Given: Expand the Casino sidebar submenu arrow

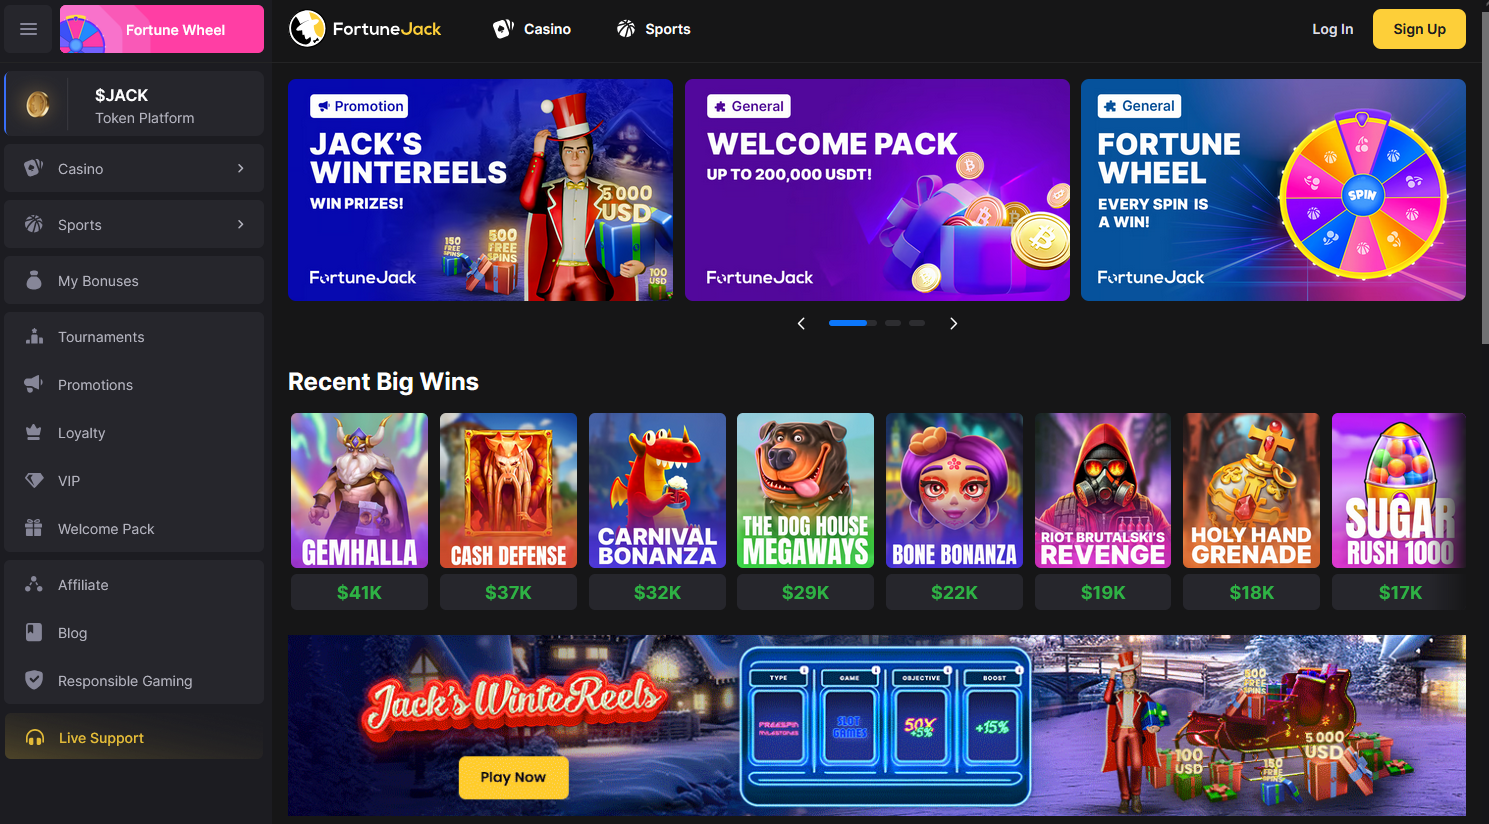Looking at the screenshot, I should coord(240,169).
